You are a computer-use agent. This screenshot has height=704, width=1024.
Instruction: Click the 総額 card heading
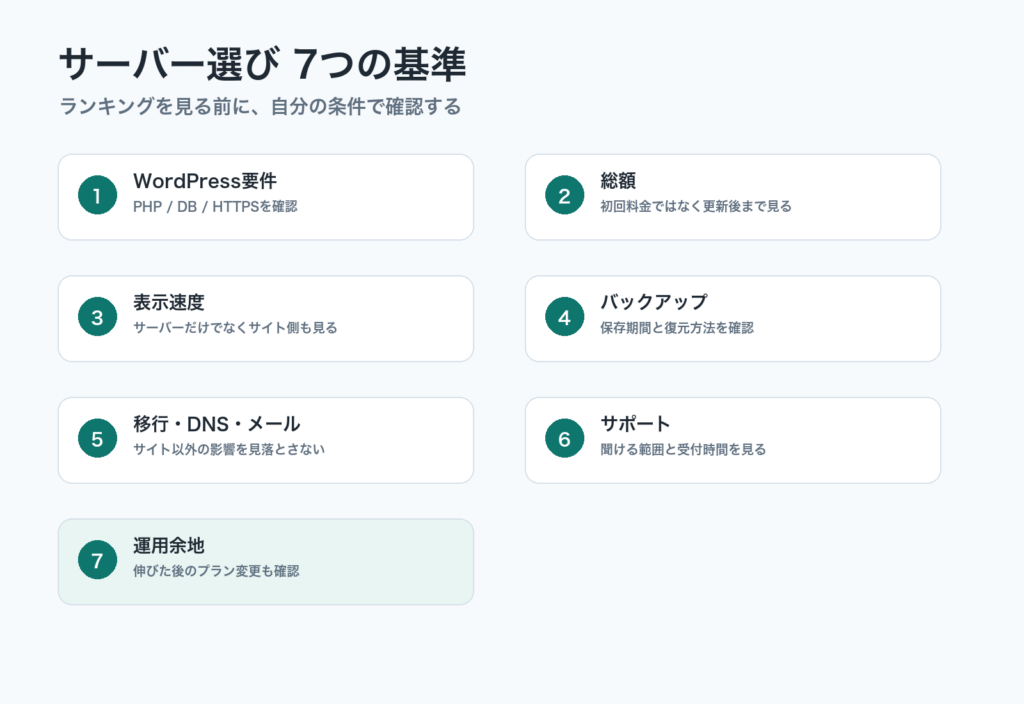click(x=618, y=181)
